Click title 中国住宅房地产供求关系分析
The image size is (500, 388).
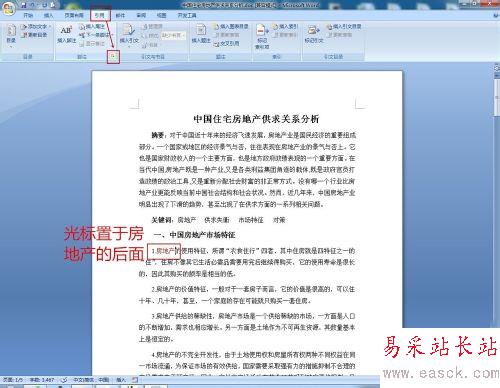tap(256, 119)
